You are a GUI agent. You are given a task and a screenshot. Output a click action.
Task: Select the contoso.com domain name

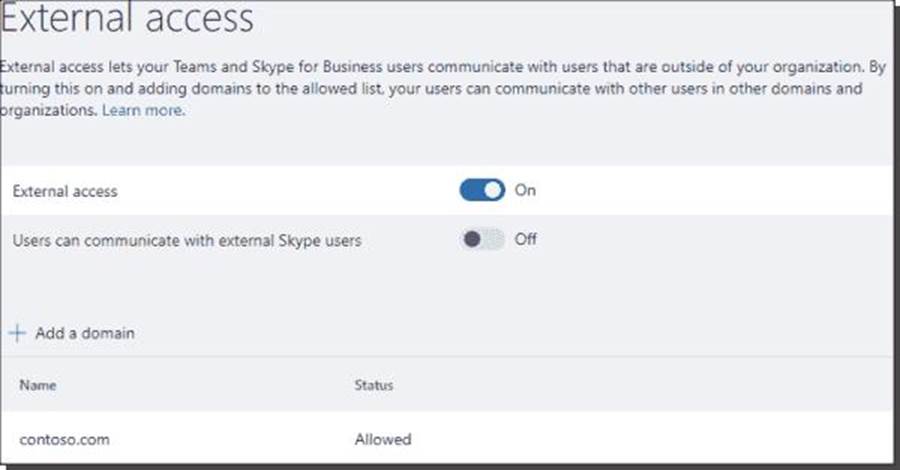tap(64, 438)
